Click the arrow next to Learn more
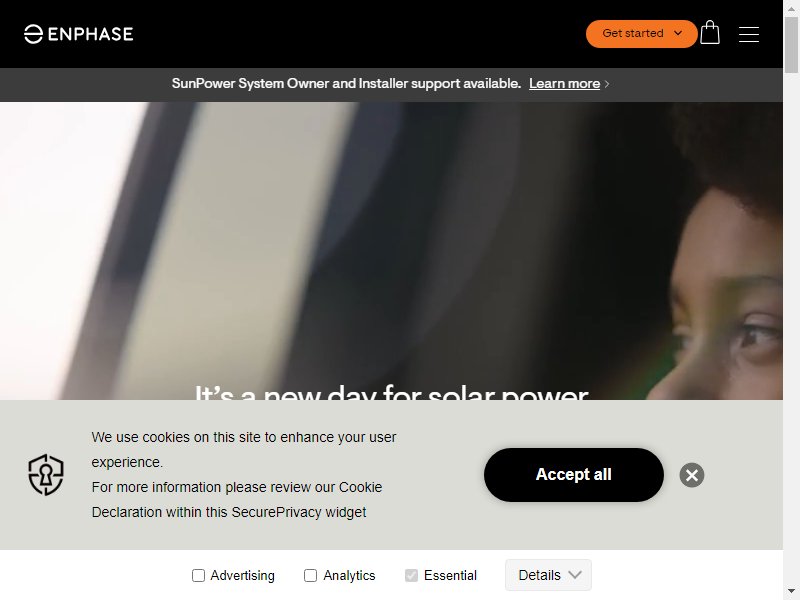The width and height of the screenshot is (800, 600). point(607,84)
